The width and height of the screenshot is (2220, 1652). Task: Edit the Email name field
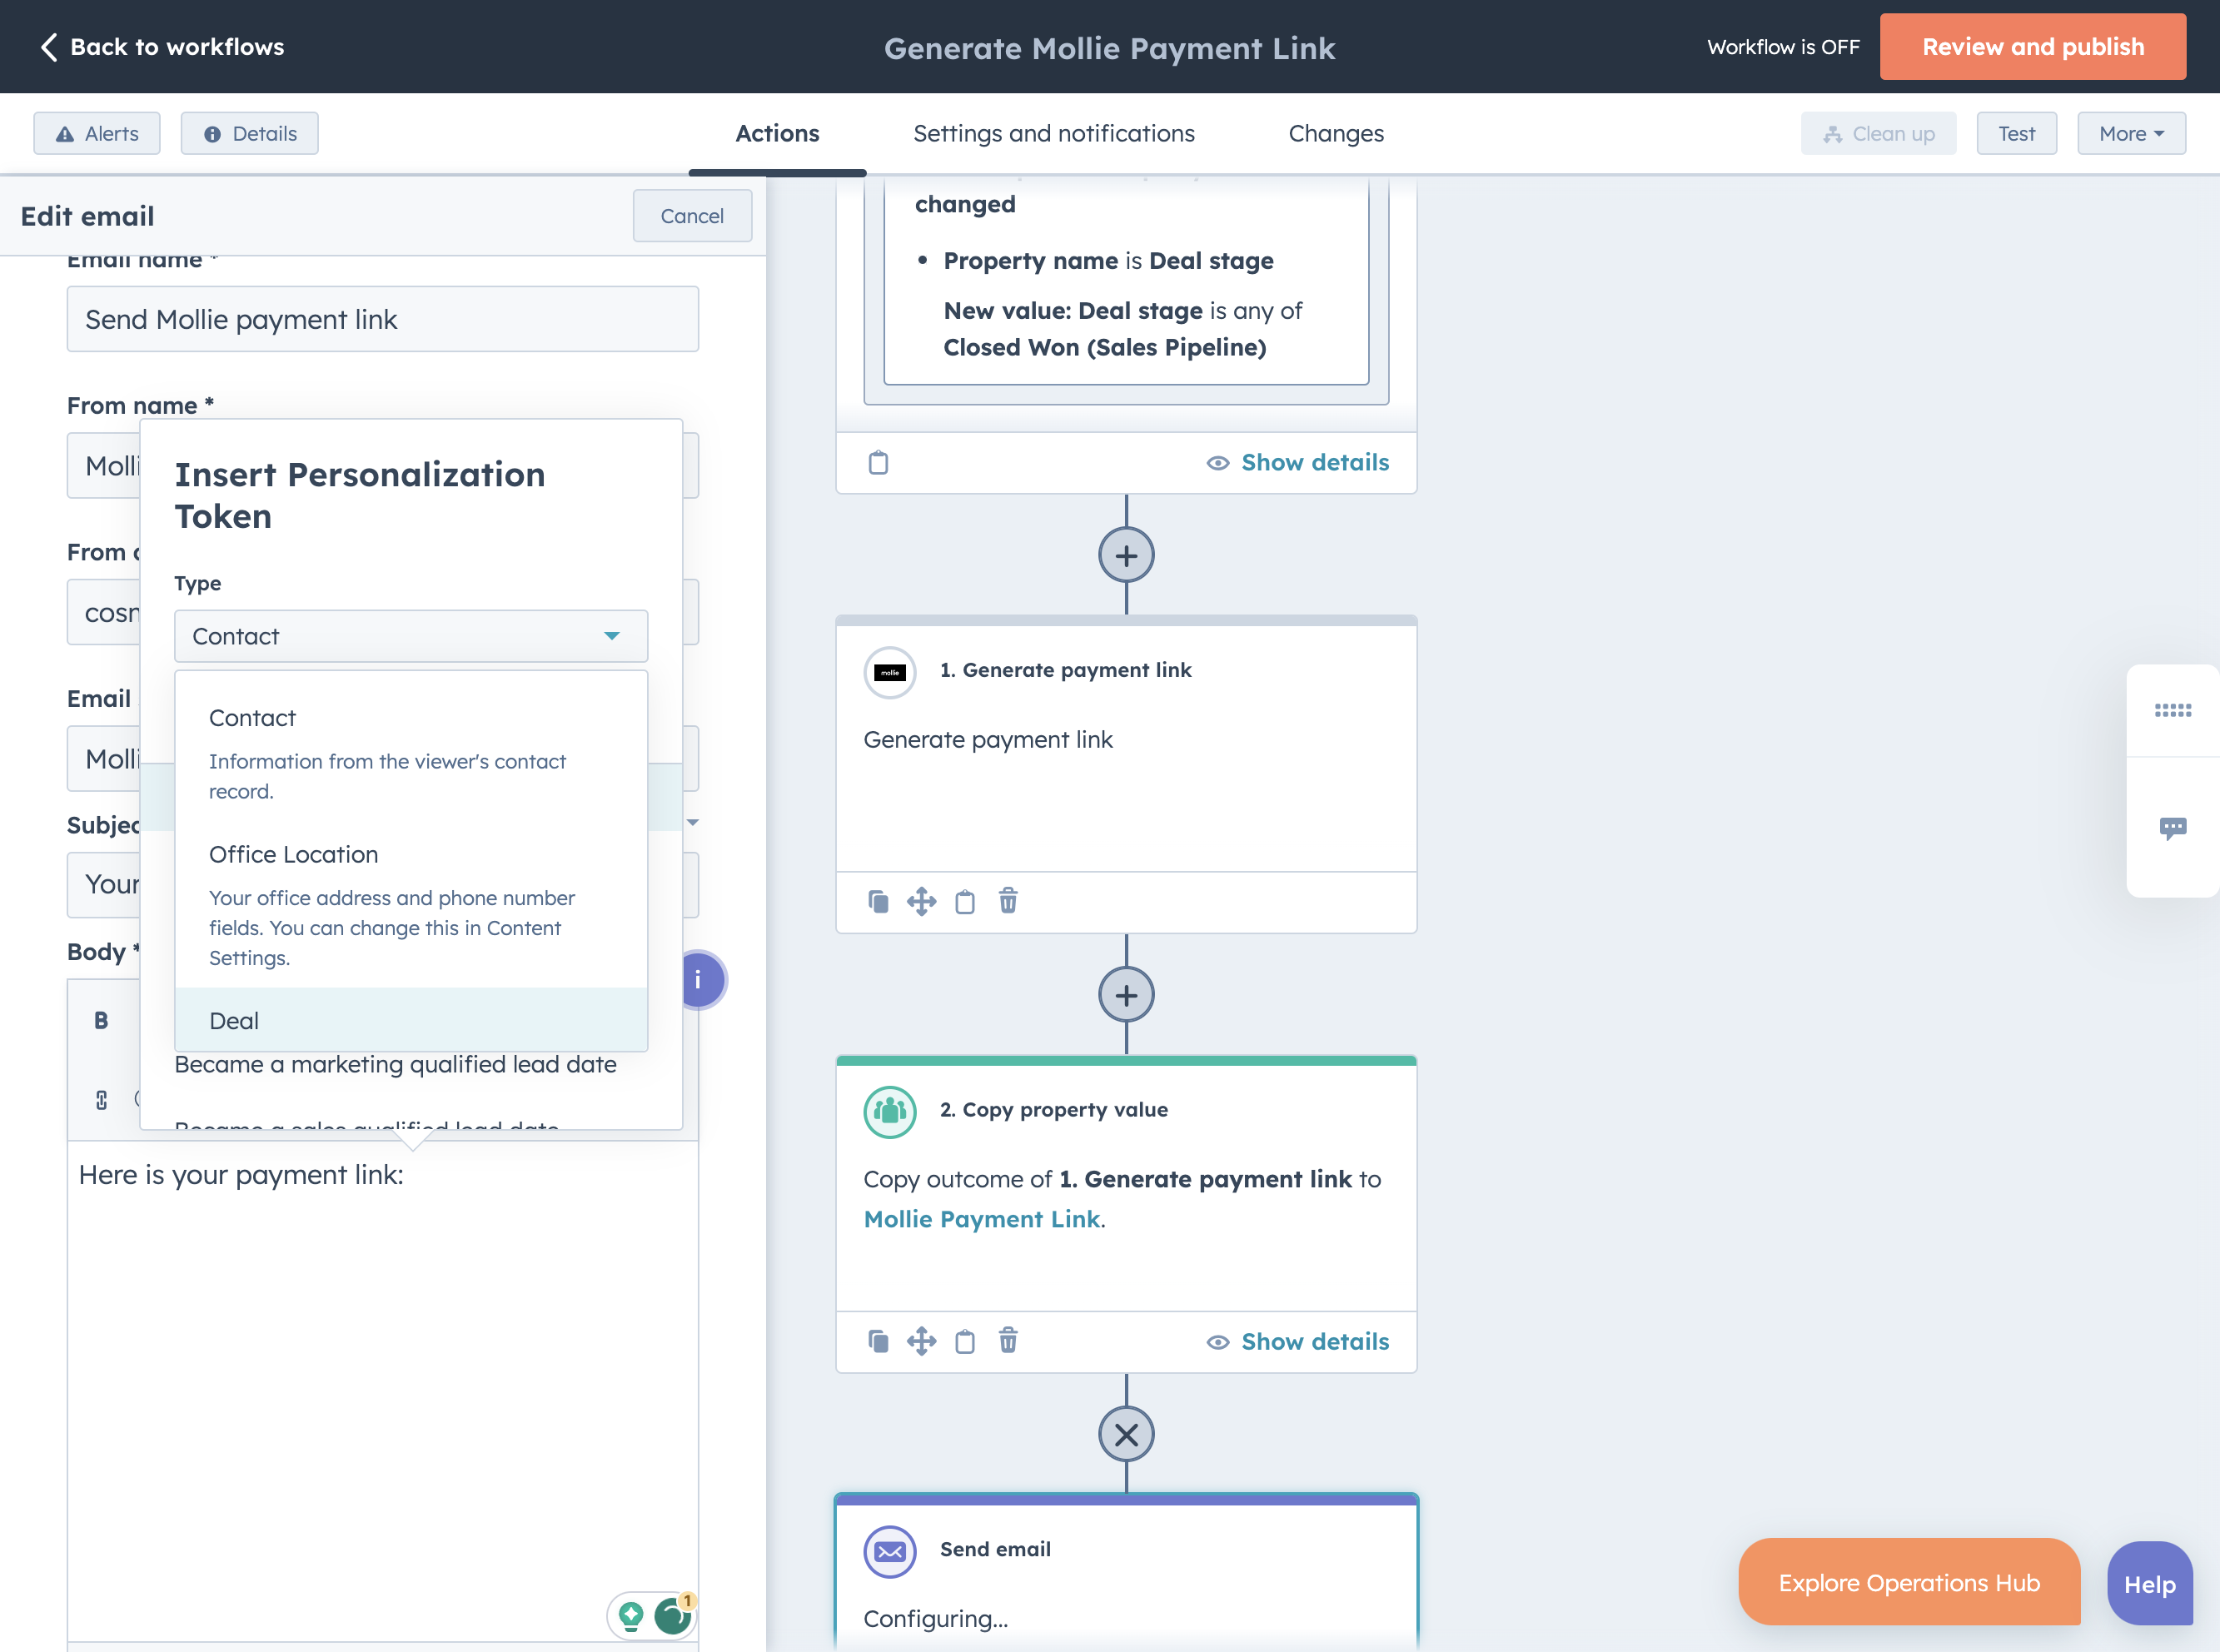(x=383, y=319)
